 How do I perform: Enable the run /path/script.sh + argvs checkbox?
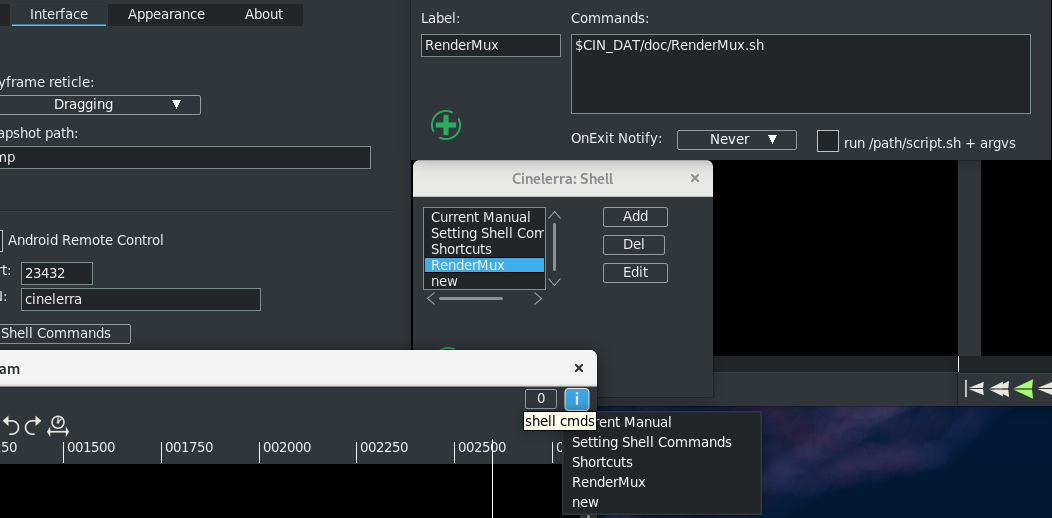point(827,141)
